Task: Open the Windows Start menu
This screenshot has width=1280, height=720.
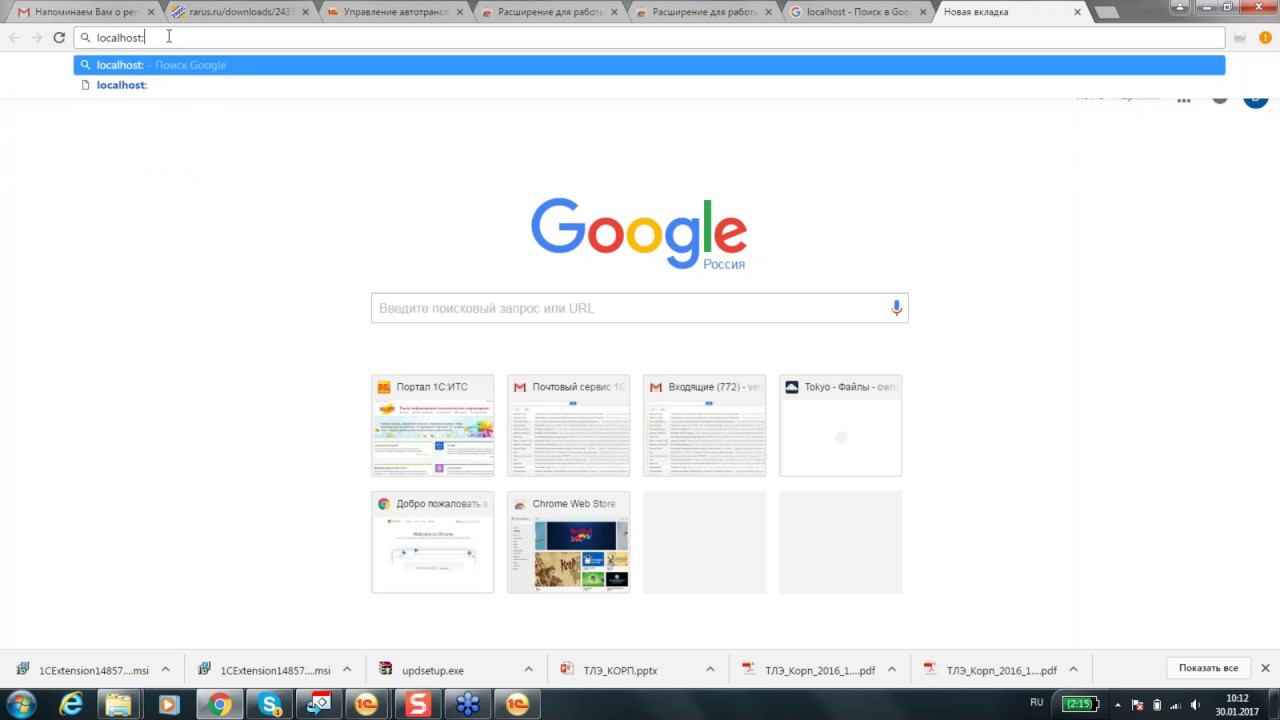Action: (22, 704)
